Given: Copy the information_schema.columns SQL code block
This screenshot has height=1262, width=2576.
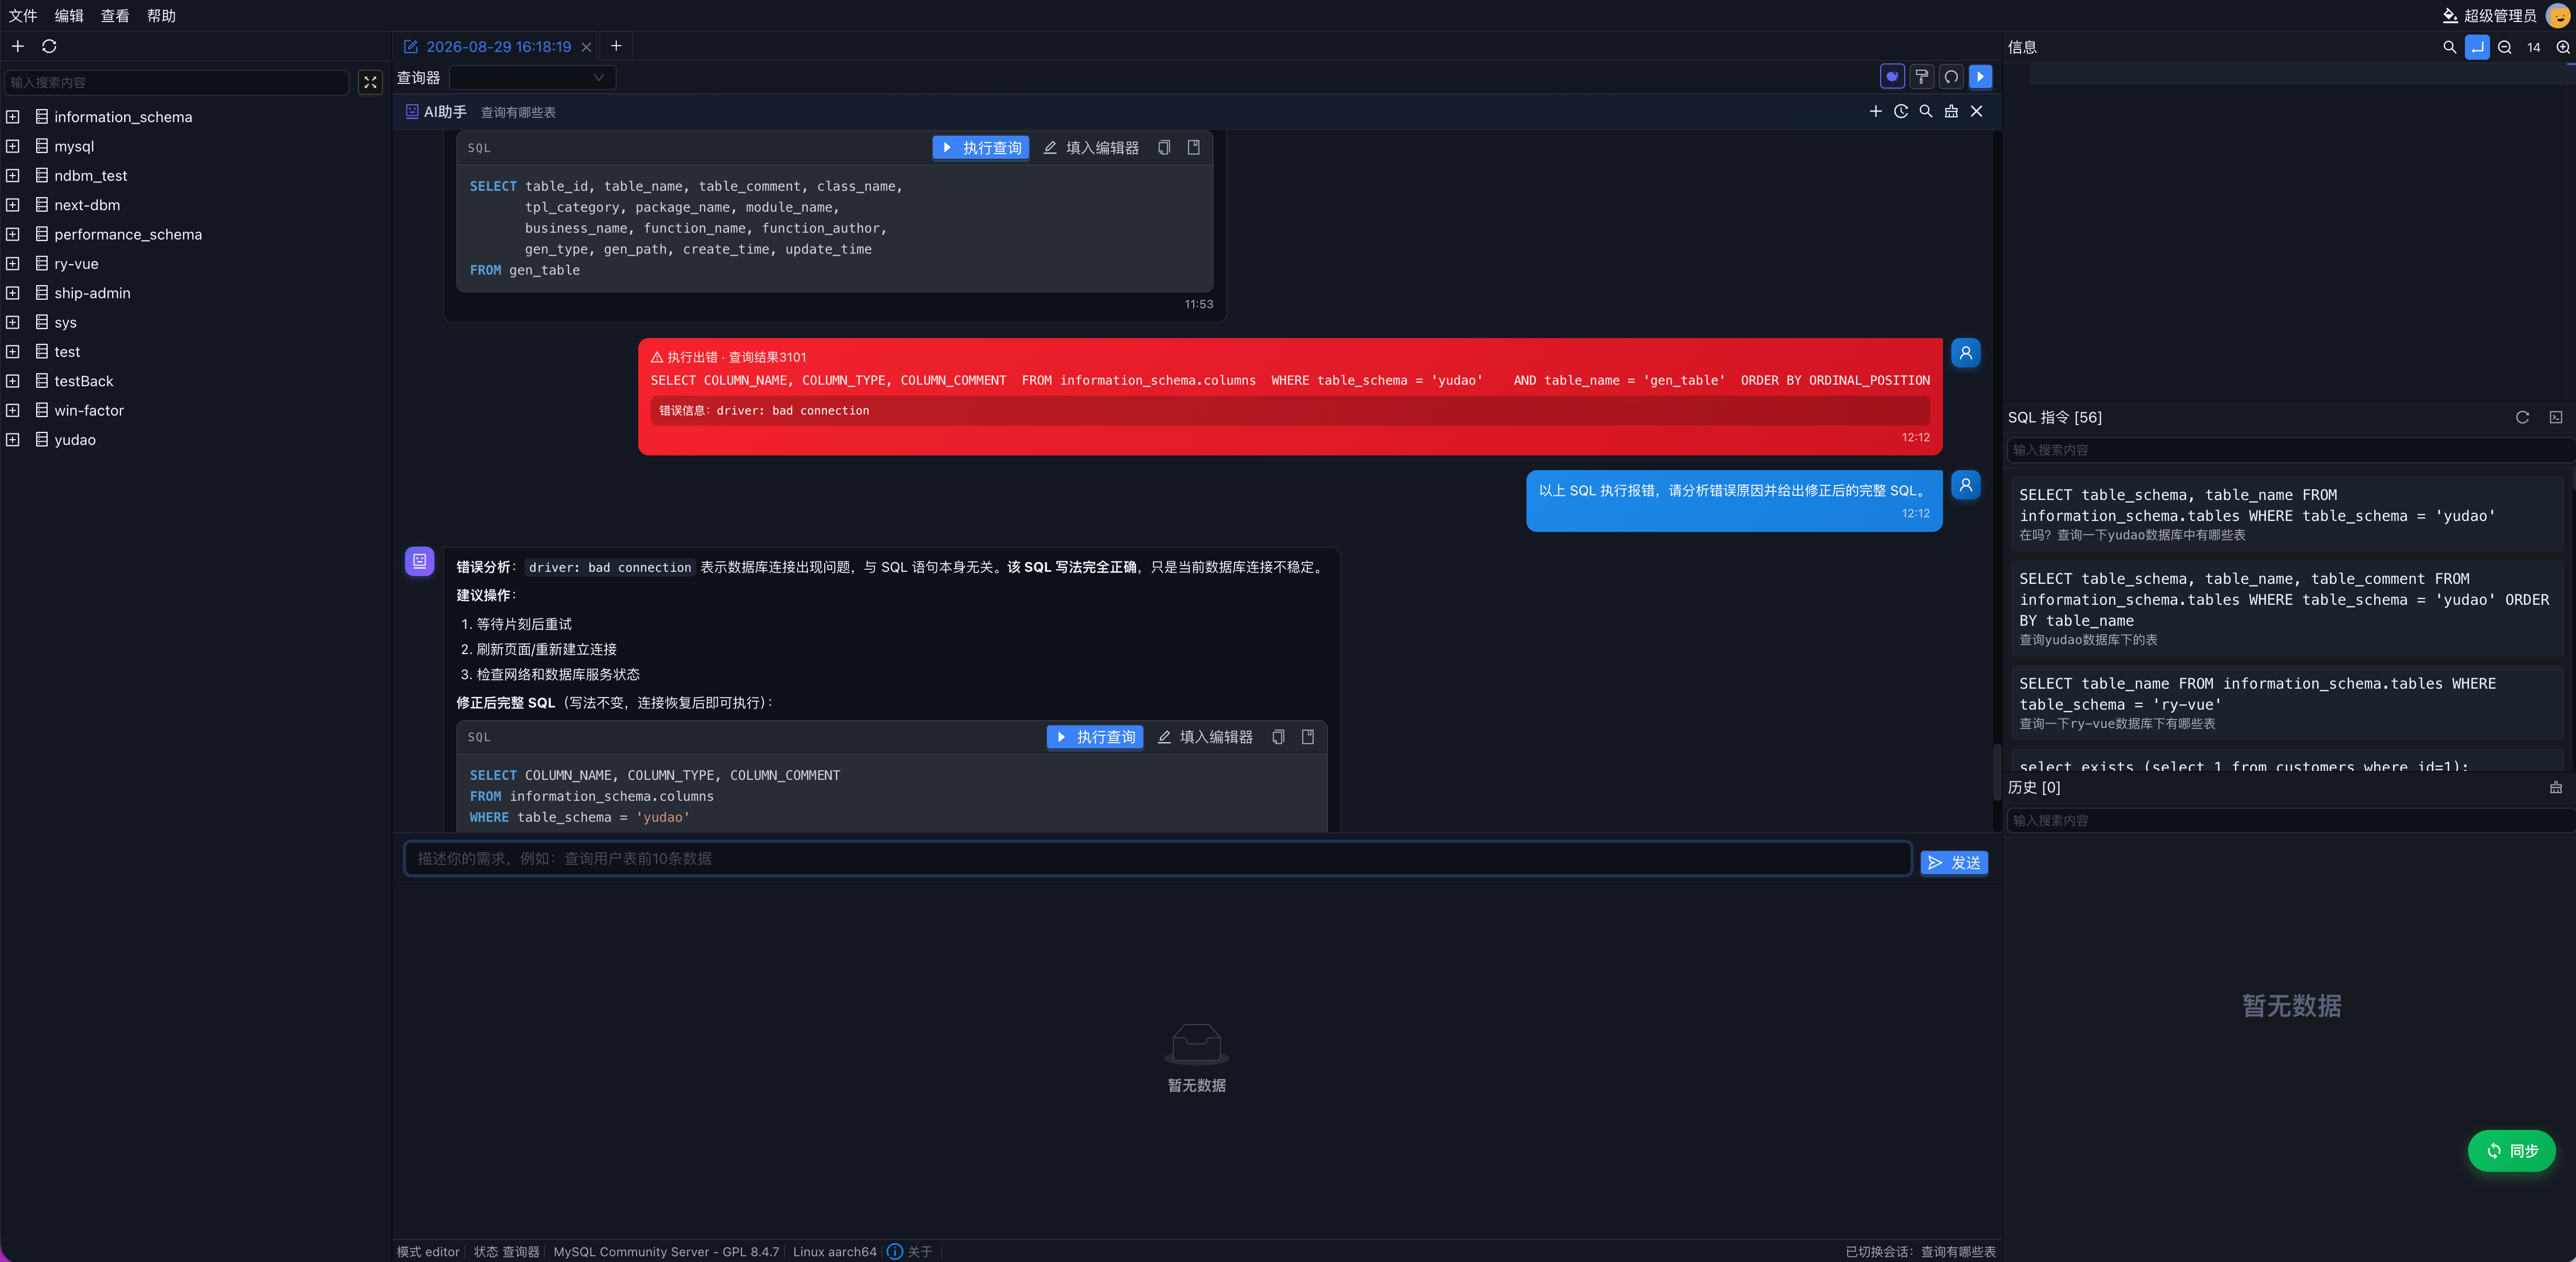Looking at the screenshot, I should [x=1278, y=737].
